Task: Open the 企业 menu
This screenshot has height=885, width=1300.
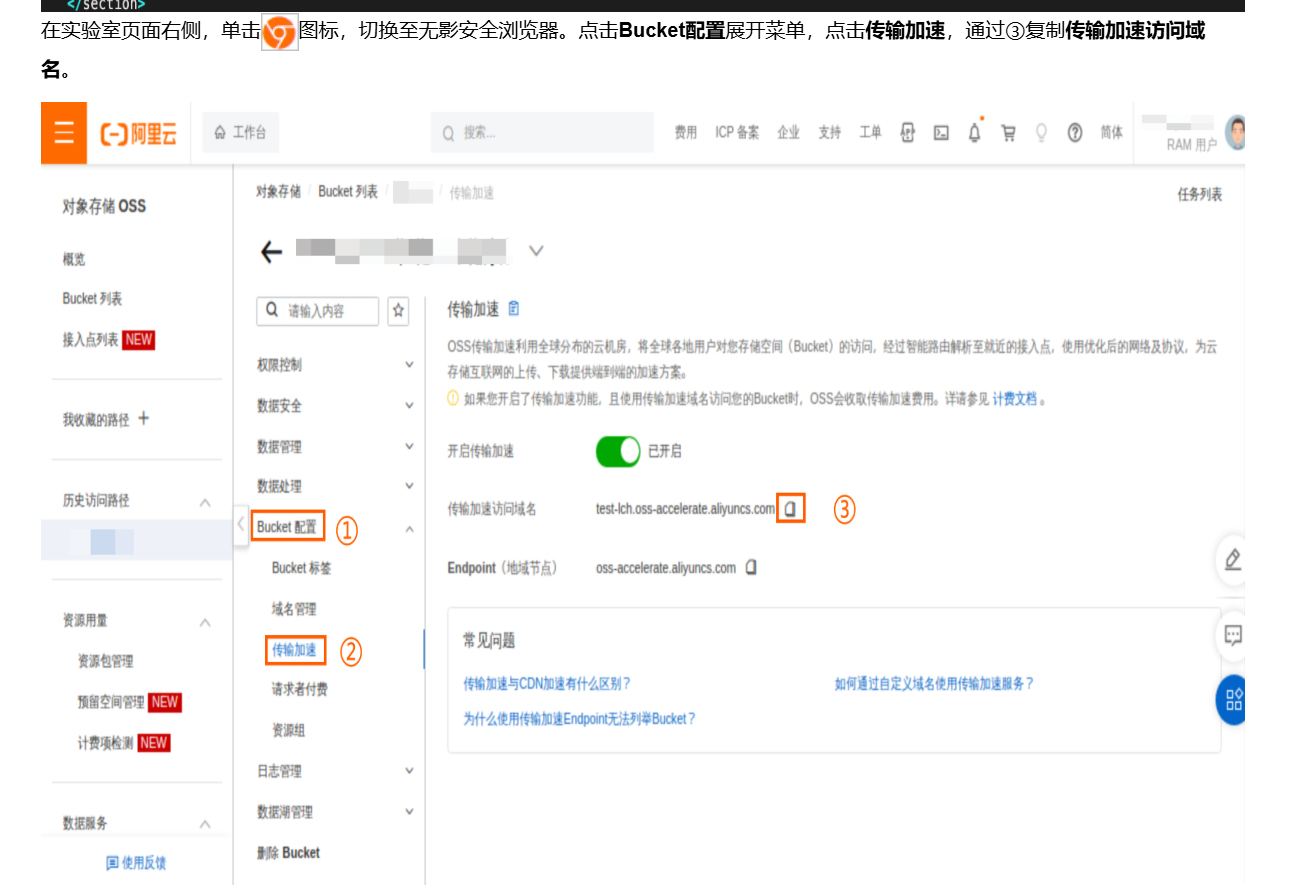Action: 789,132
